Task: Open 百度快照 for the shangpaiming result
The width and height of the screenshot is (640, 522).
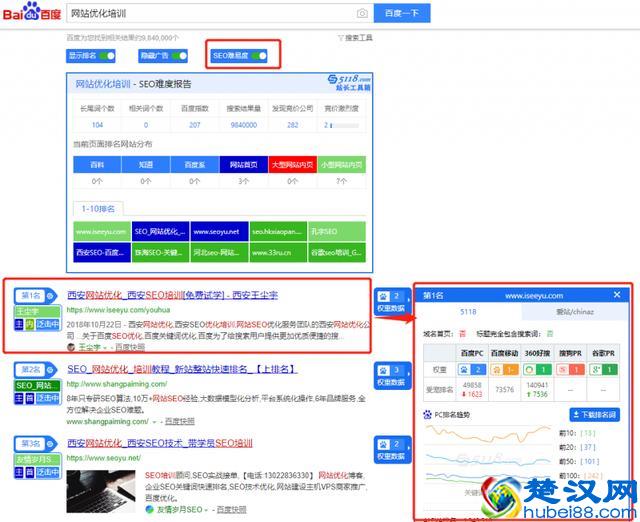Action: tap(180, 421)
